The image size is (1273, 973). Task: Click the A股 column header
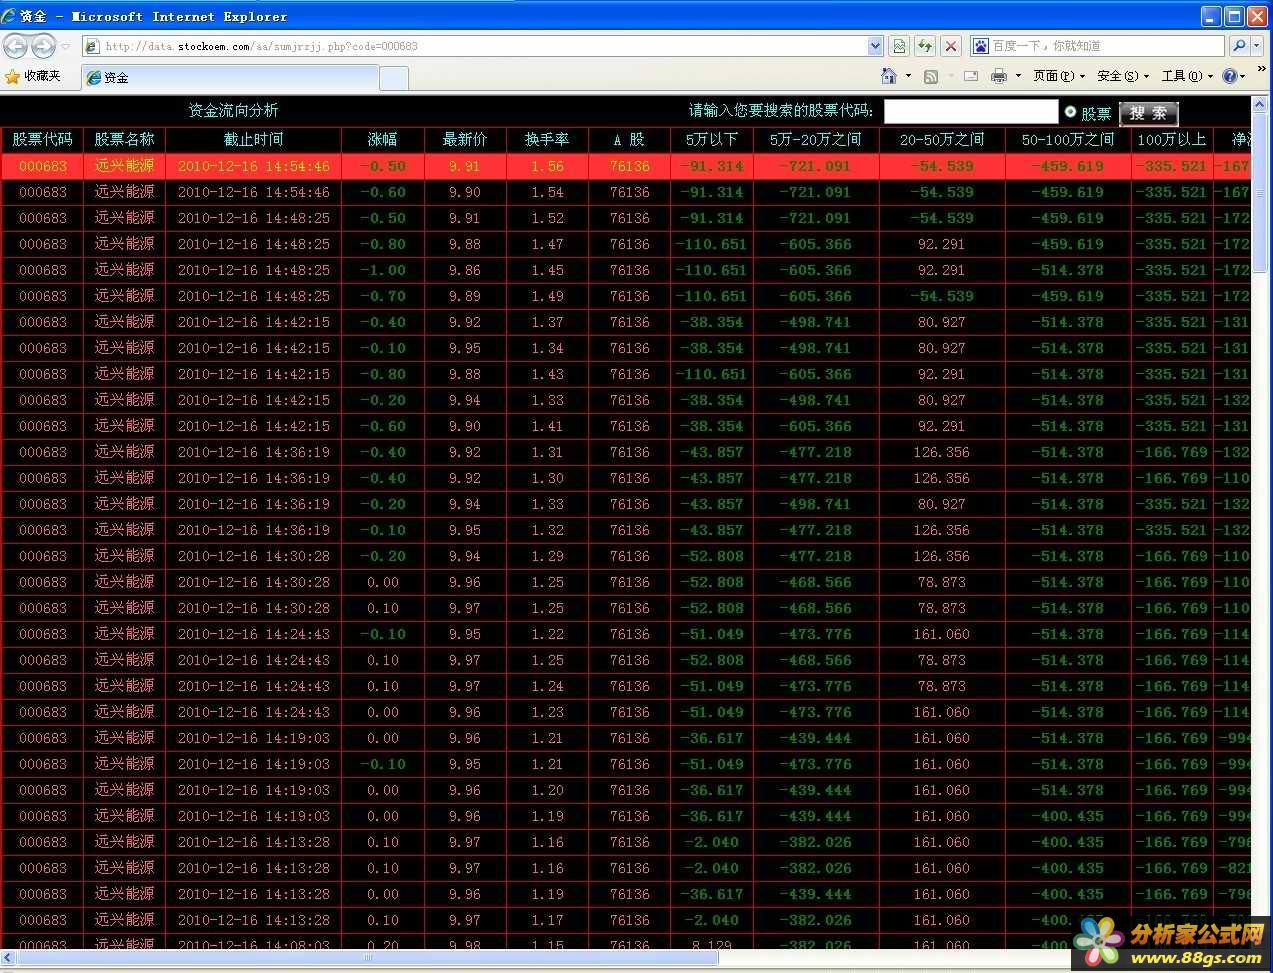pyautogui.click(x=629, y=140)
